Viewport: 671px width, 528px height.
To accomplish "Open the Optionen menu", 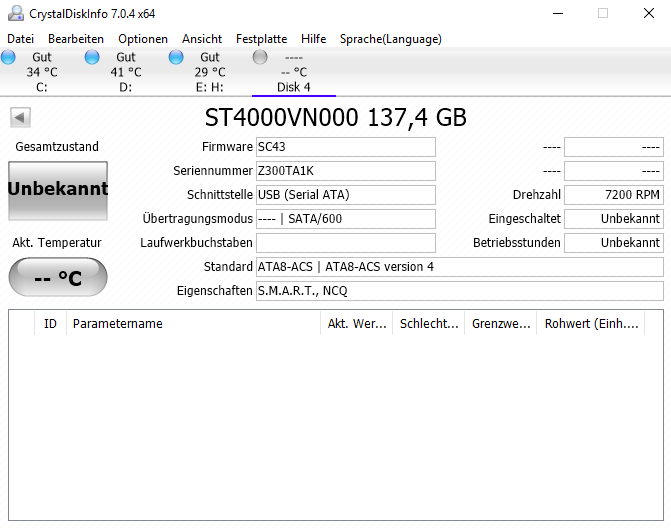I will click(143, 39).
